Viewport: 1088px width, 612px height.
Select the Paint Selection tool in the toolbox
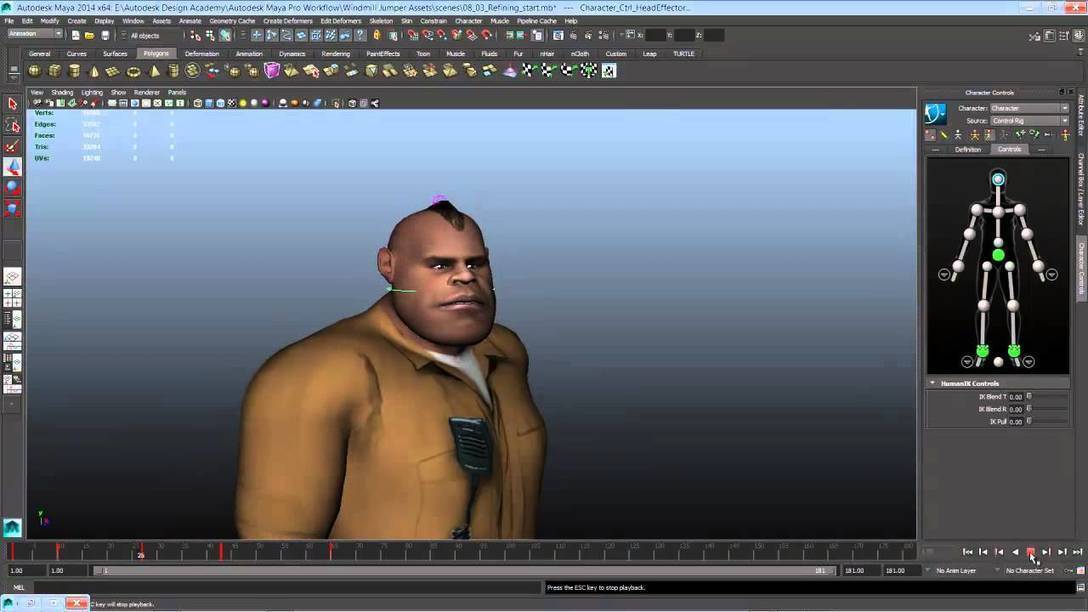pos(12,147)
